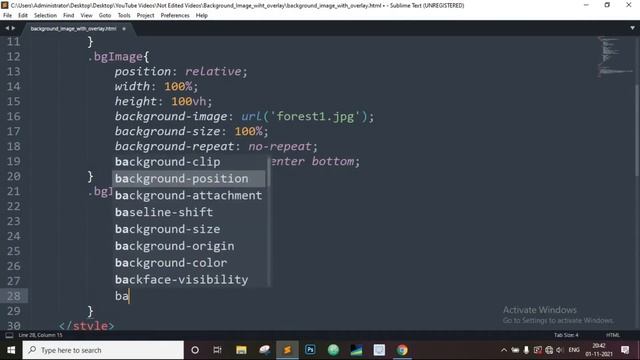Open the File menu
The height and width of the screenshot is (360, 640).
[7, 15]
